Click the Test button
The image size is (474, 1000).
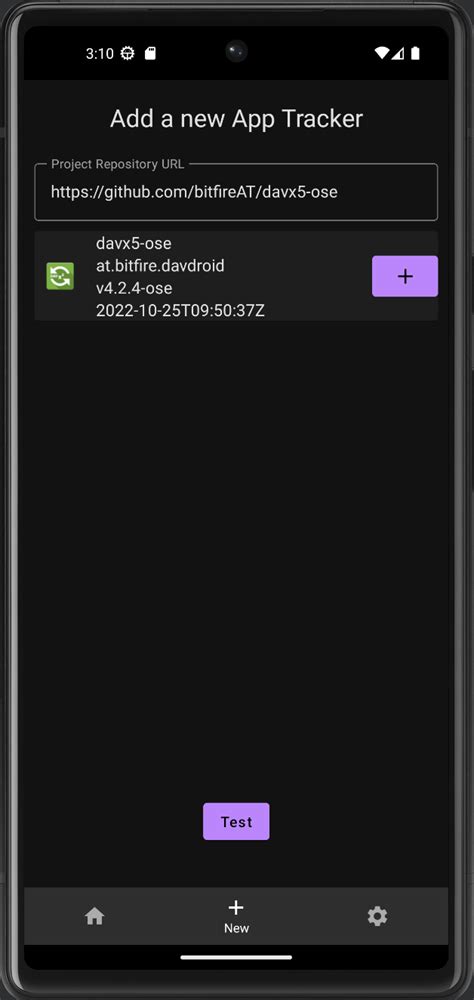click(236, 821)
